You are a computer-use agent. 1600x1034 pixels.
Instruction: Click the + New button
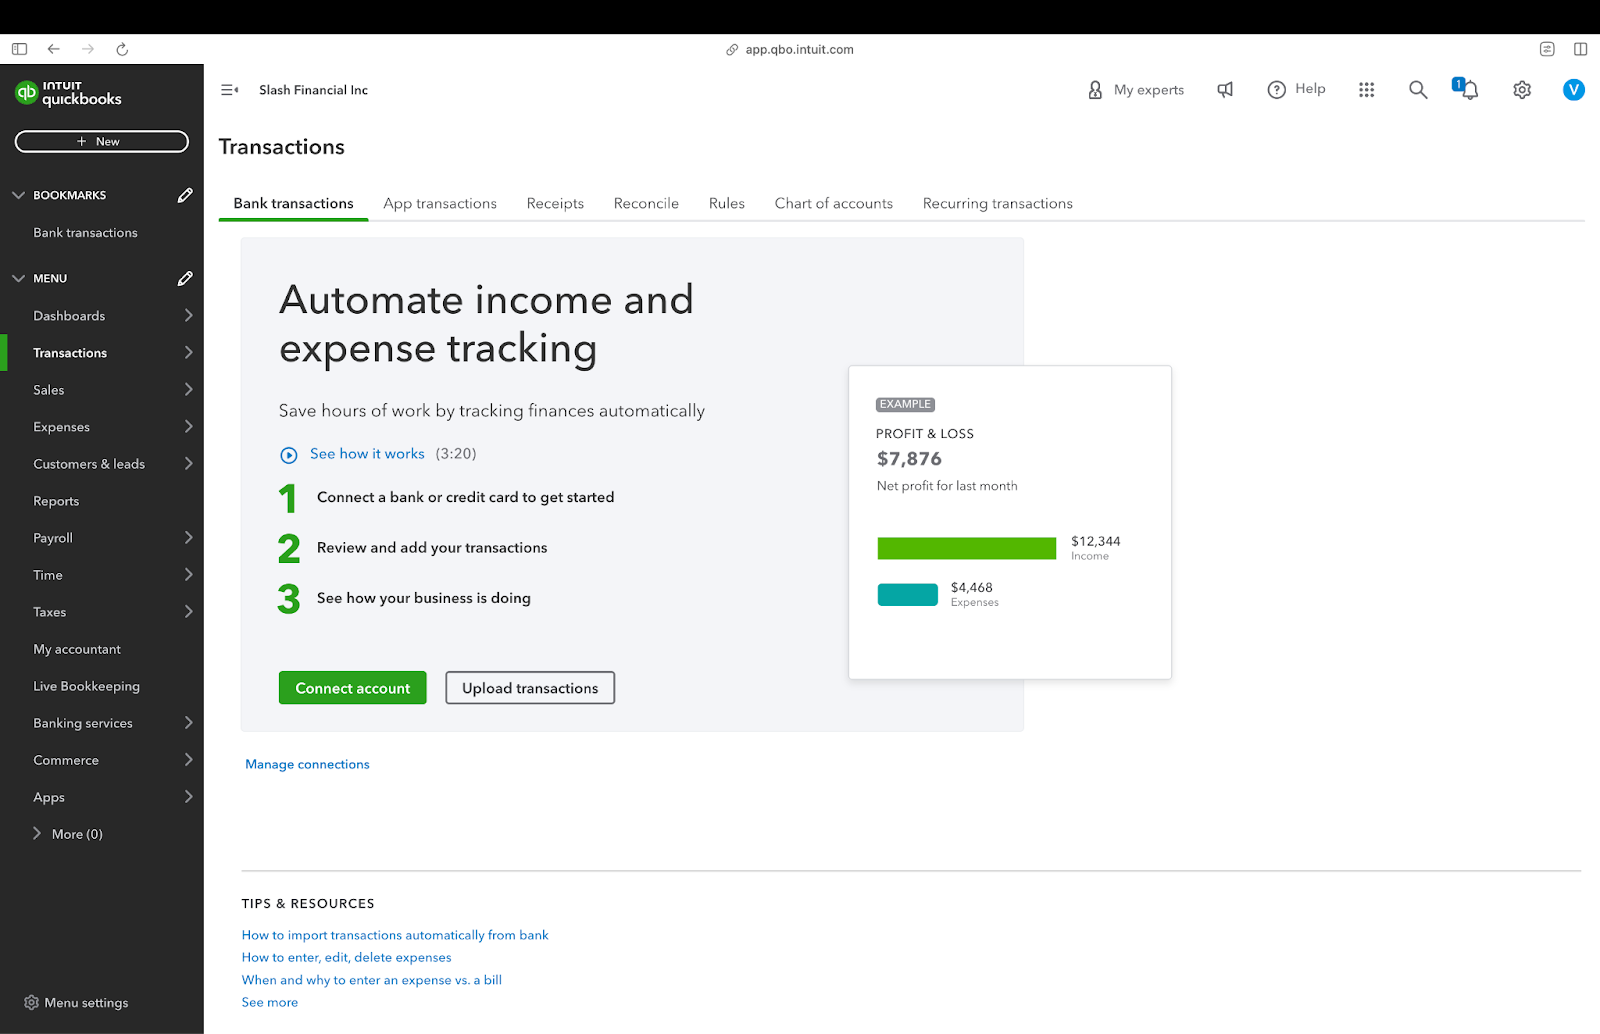pos(102,142)
